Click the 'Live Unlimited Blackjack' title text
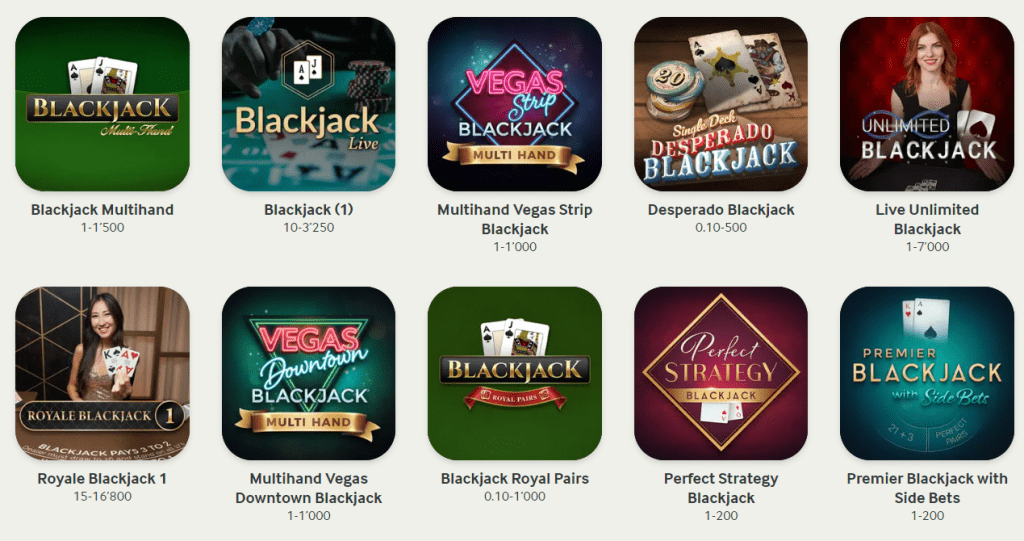This screenshot has width=1024, height=541. tap(927, 220)
